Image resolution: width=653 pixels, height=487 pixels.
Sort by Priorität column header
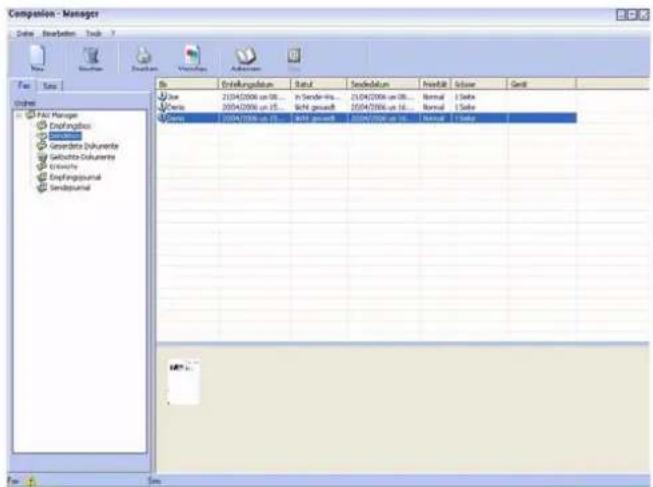pyautogui.click(x=435, y=84)
